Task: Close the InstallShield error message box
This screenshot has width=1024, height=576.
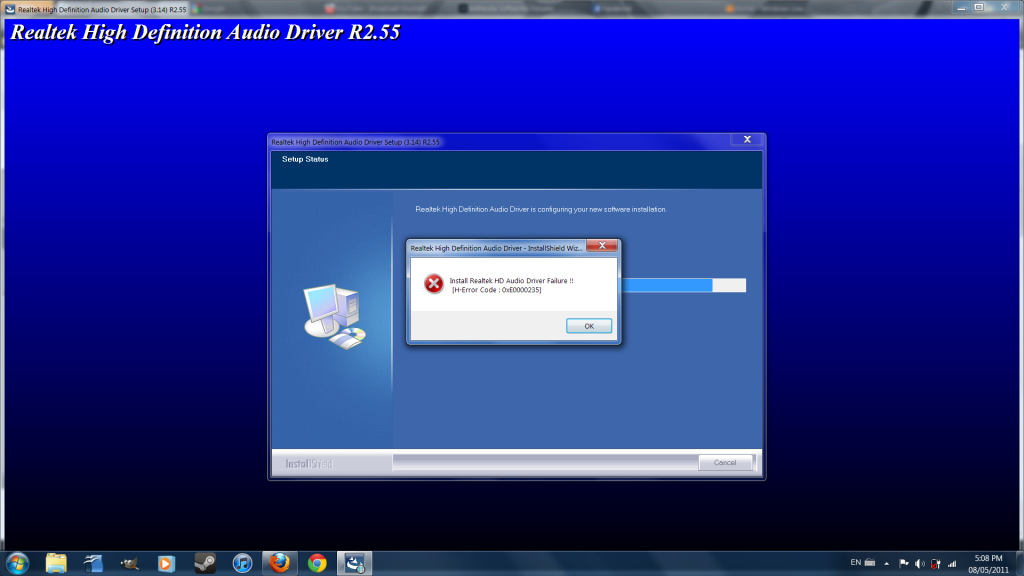Action: click(x=601, y=246)
